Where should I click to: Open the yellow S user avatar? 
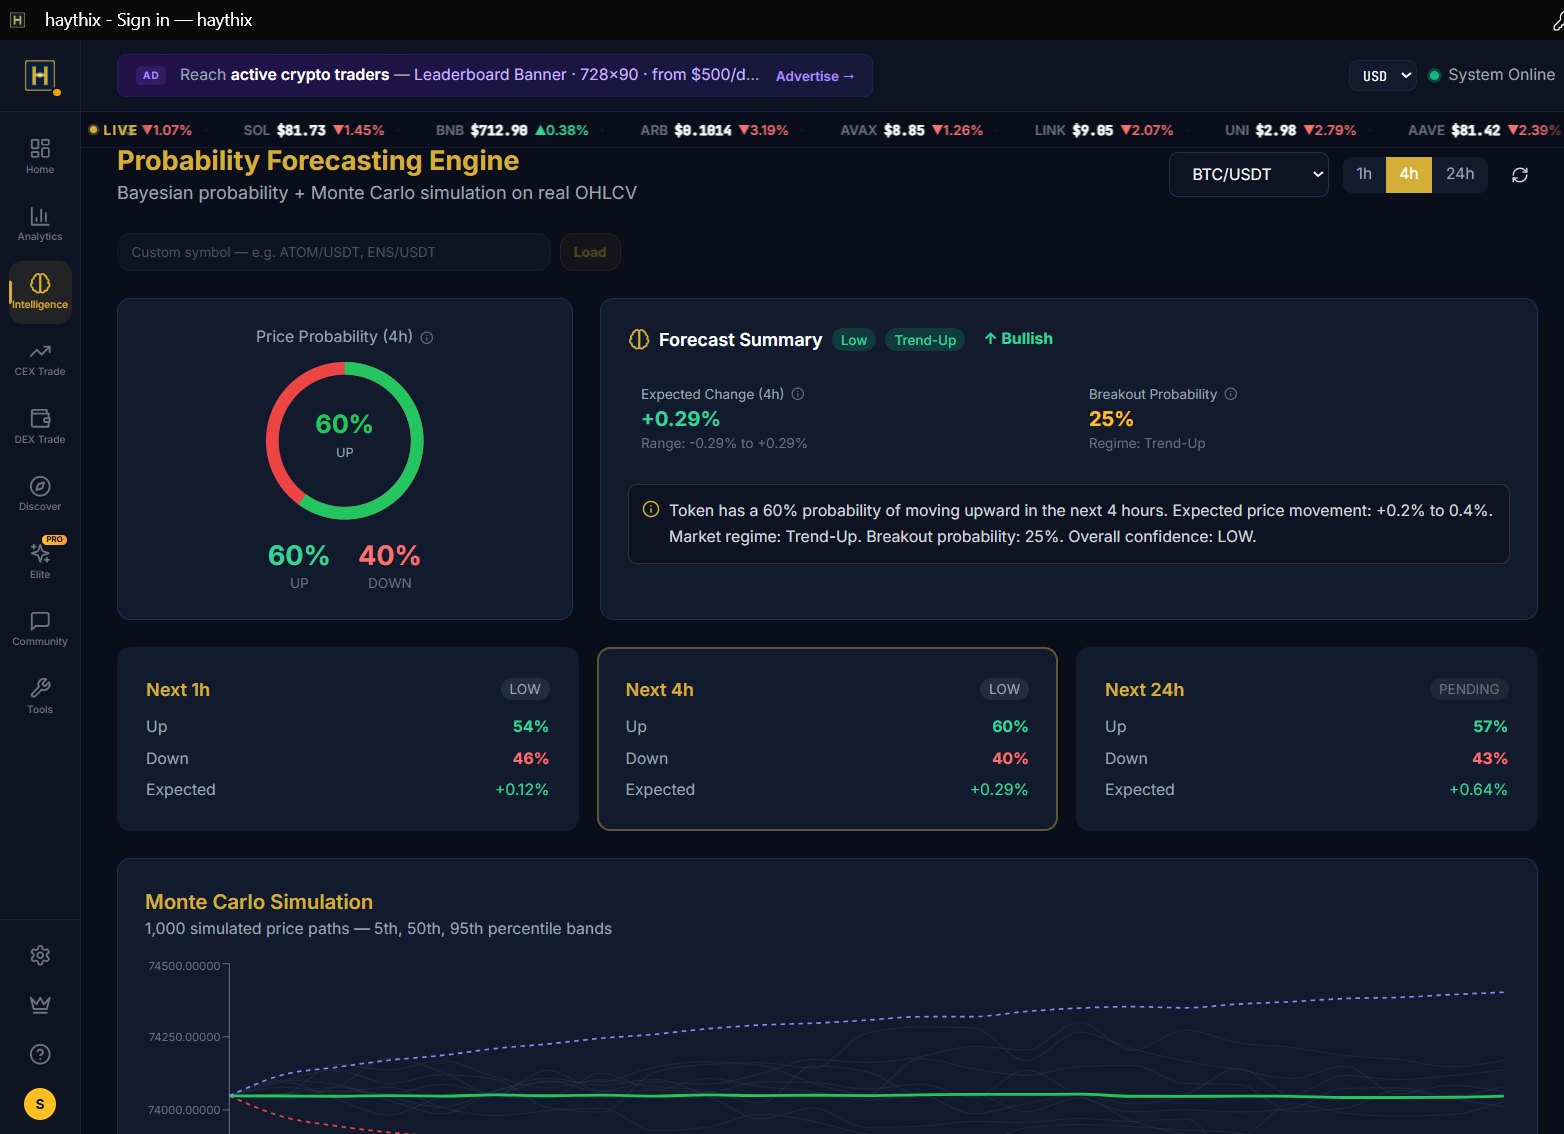[40, 1104]
